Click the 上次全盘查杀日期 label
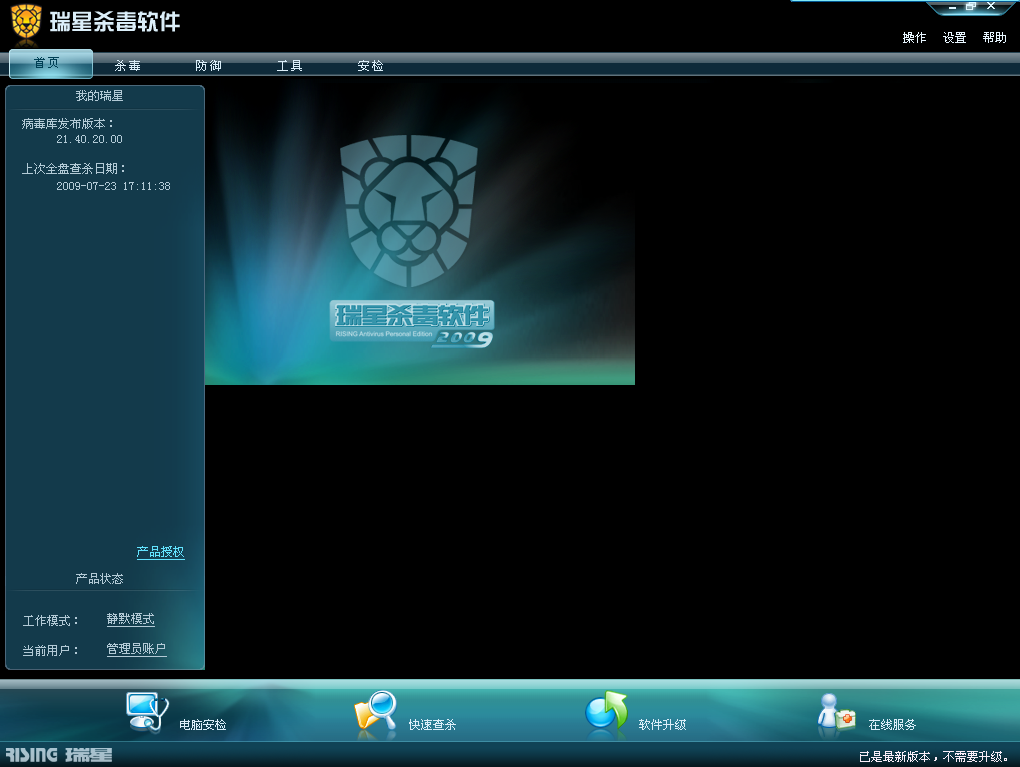 coord(74,168)
